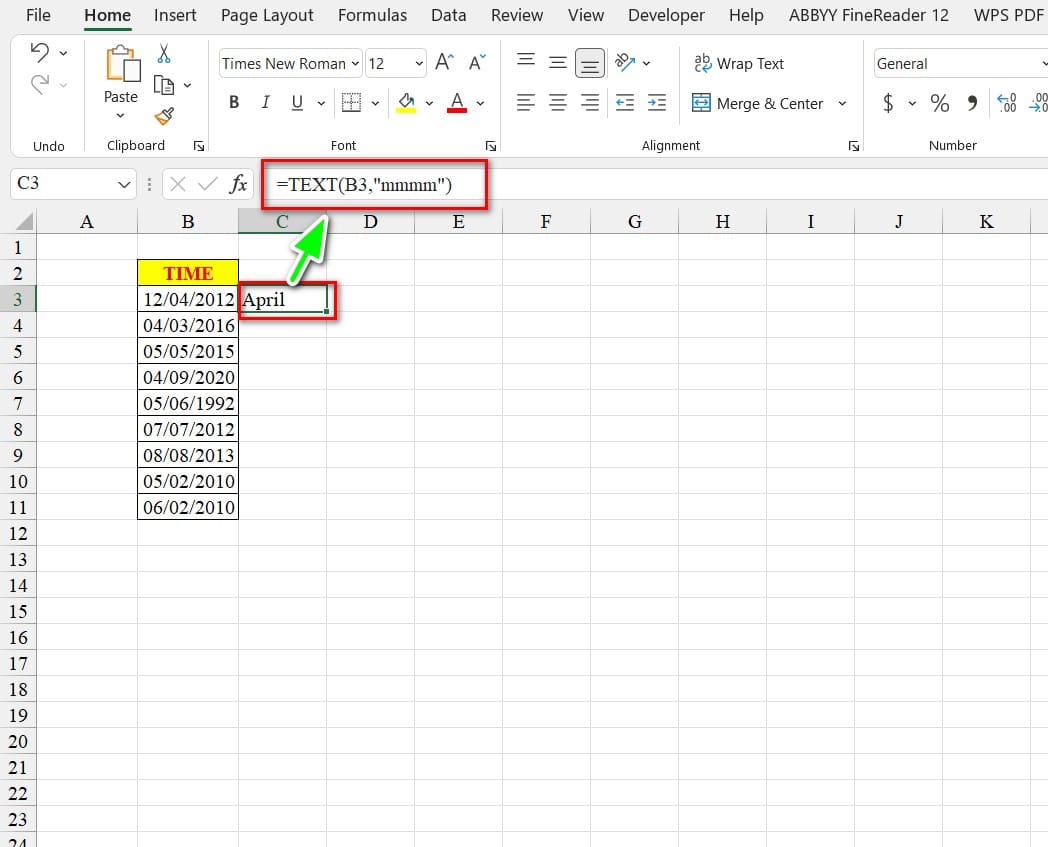Open the Page Layout tab
Image resolution: width=1048 pixels, height=847 pixels.
[267, 15]
